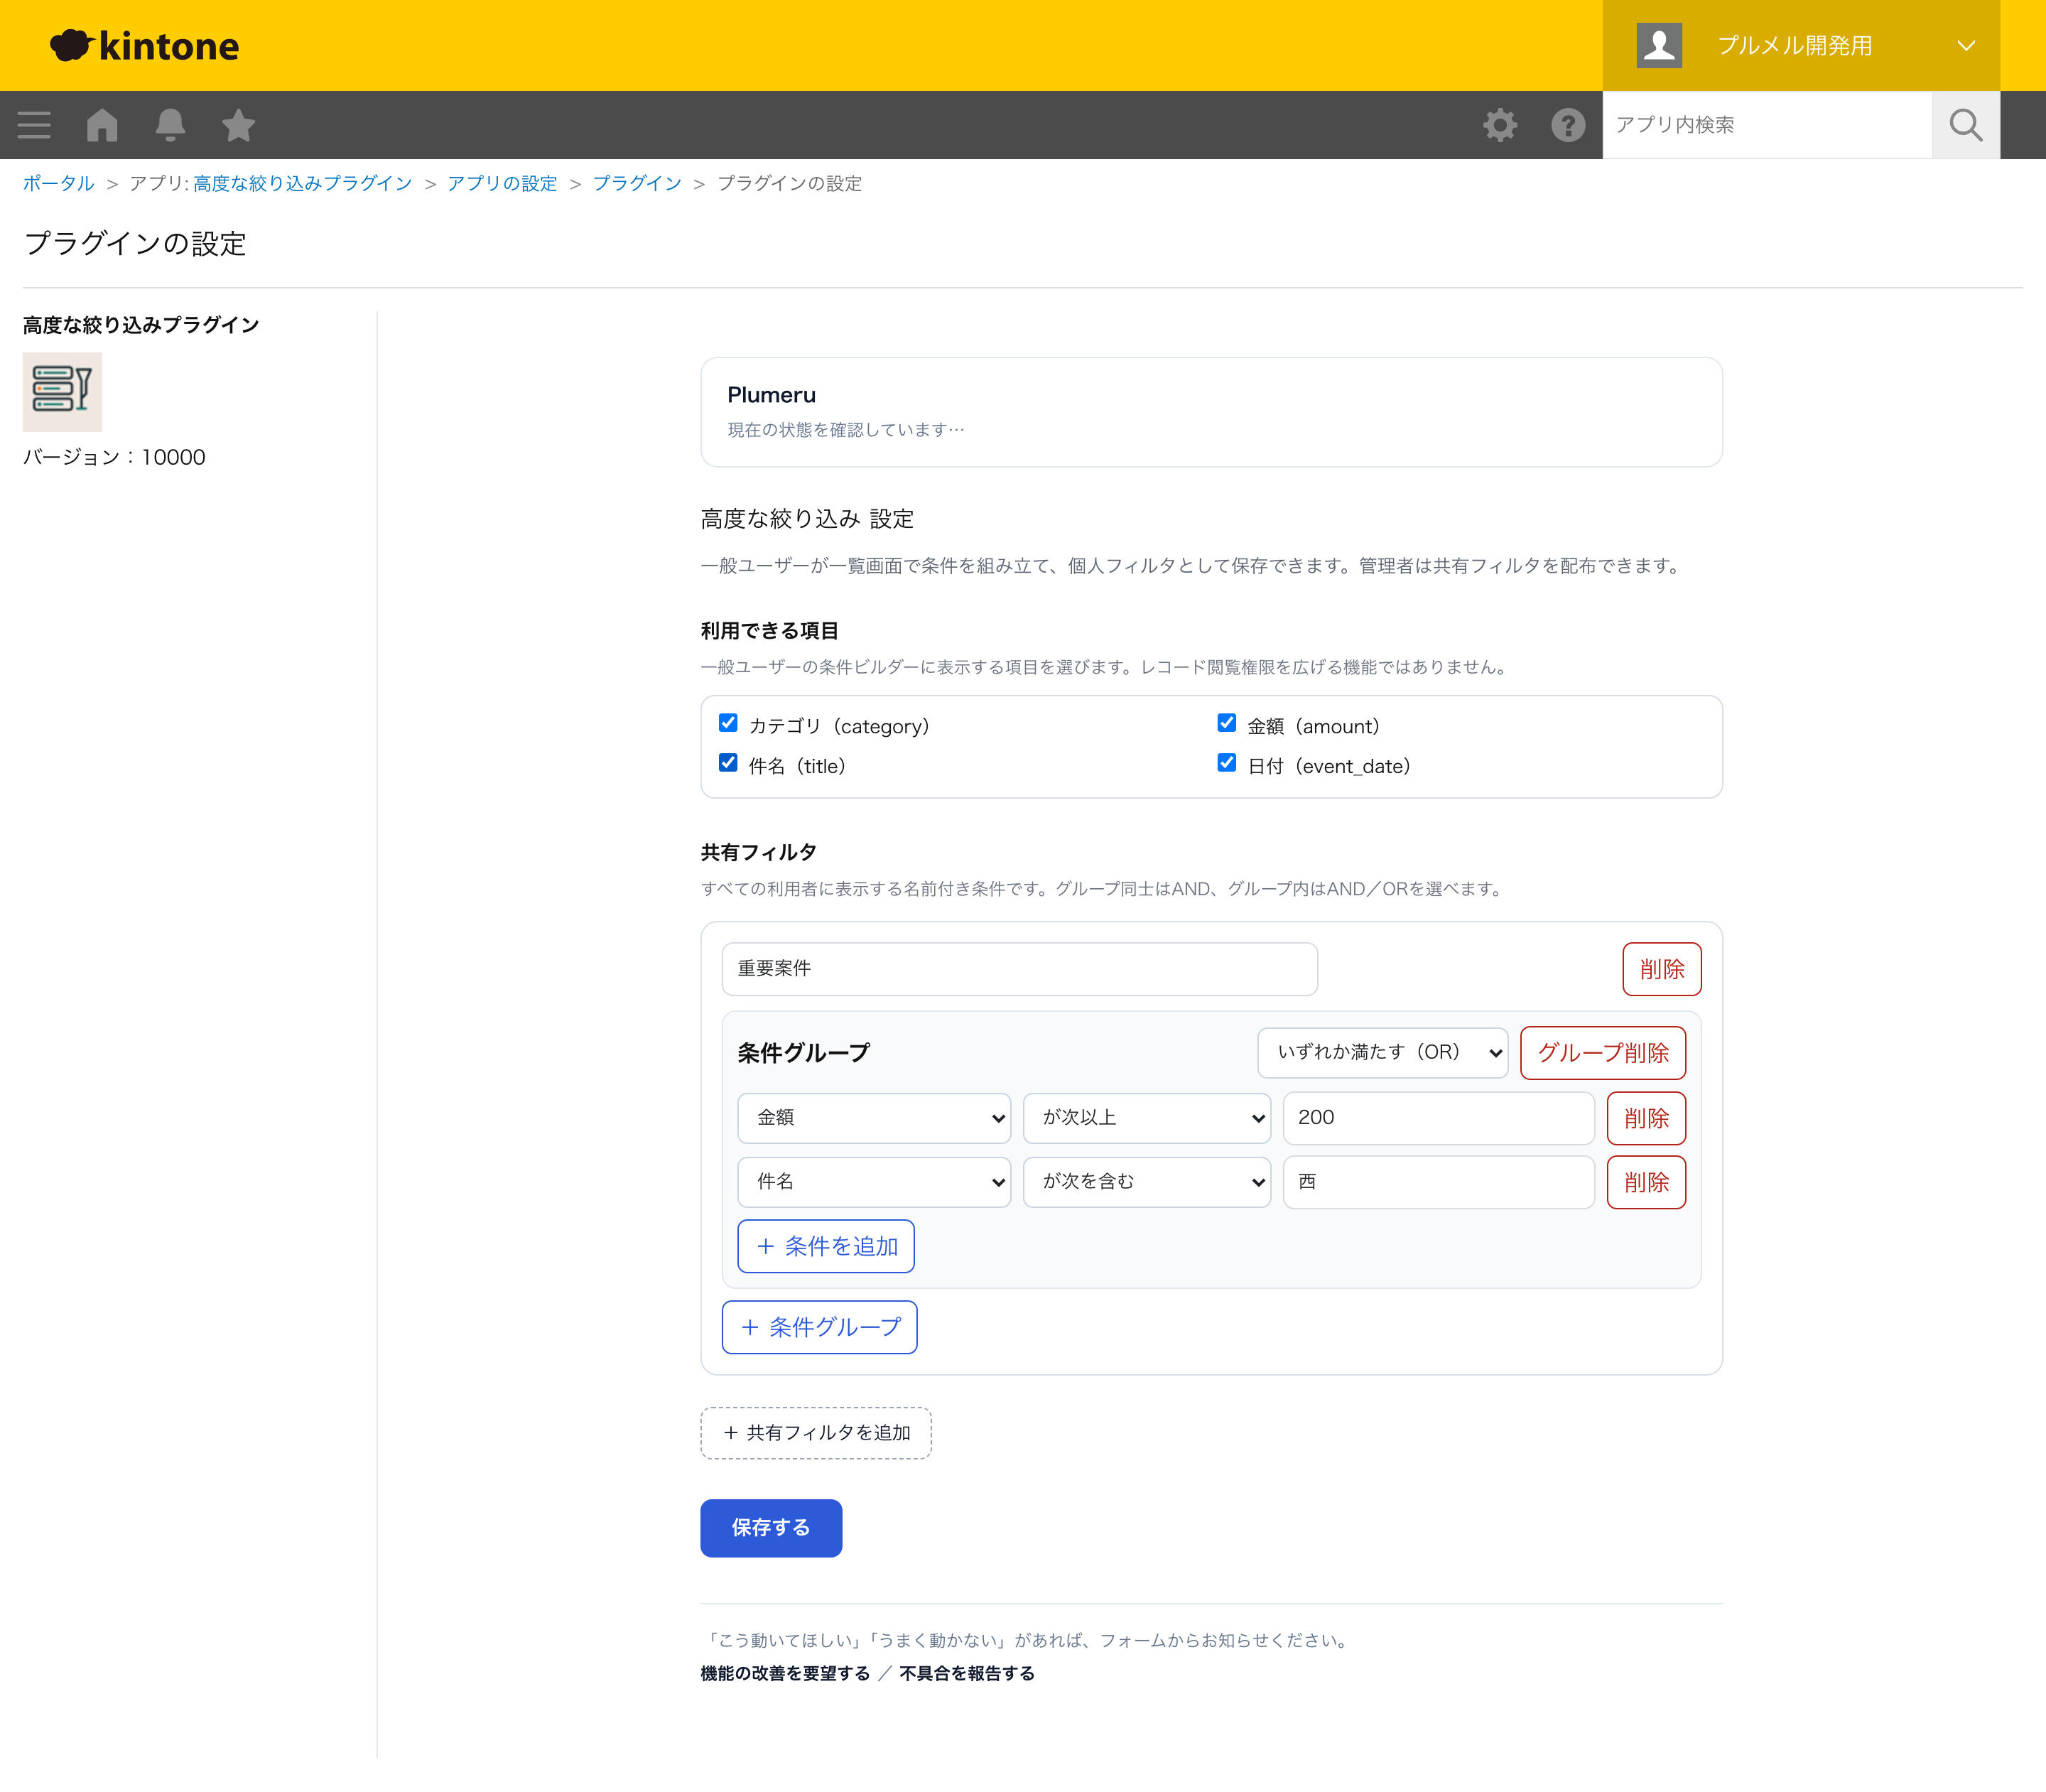This screenshot has height=1792, width=2046.
Task: Delete the 件名 condition row
Action: coord(1646,1182)
